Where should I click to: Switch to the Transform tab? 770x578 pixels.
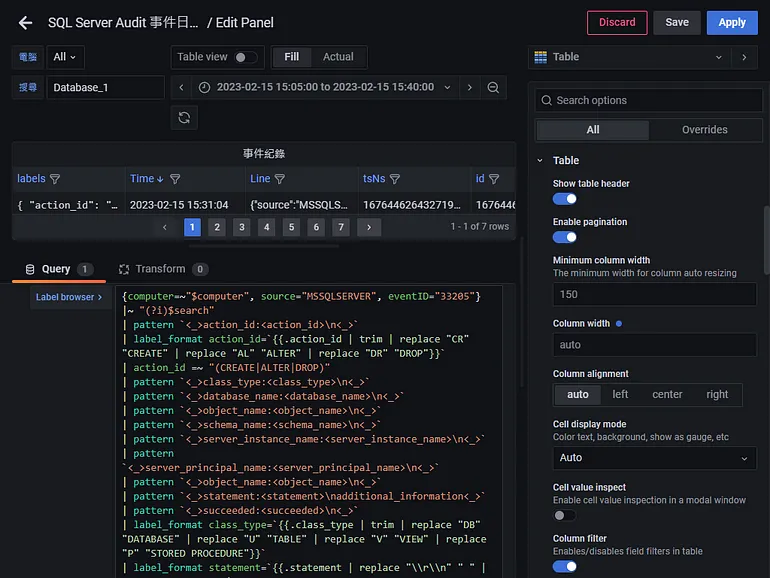(164, 269)
